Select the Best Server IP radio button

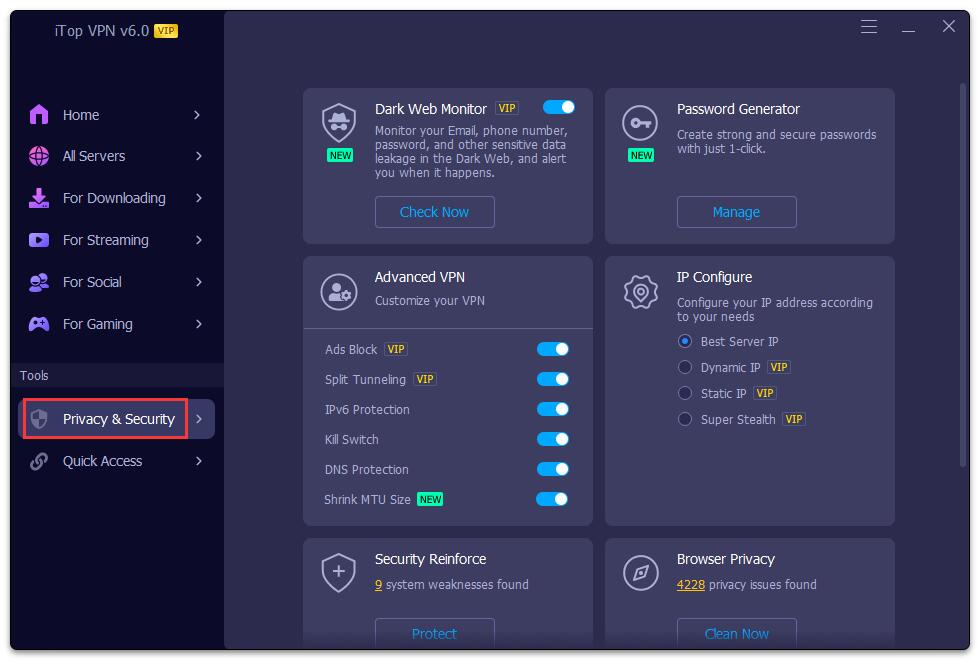point(685,341)
